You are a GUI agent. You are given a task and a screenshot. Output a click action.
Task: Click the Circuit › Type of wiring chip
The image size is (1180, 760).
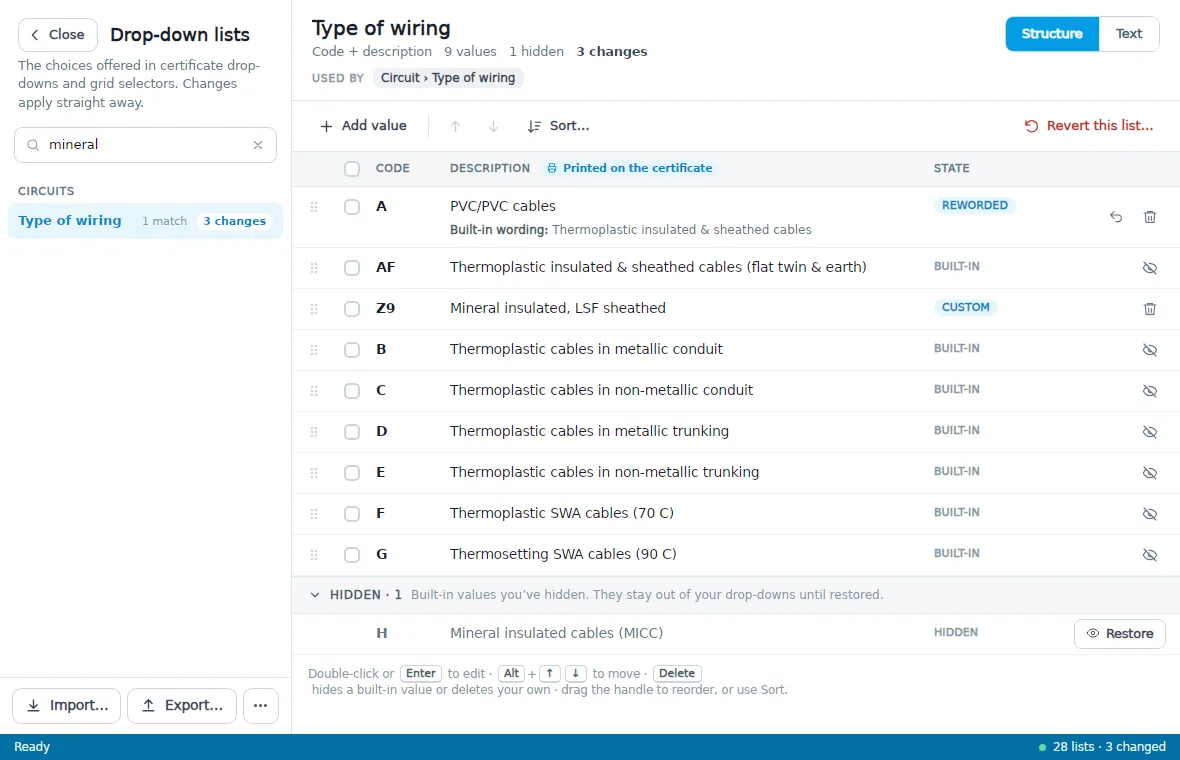click(x=448, y=78)
